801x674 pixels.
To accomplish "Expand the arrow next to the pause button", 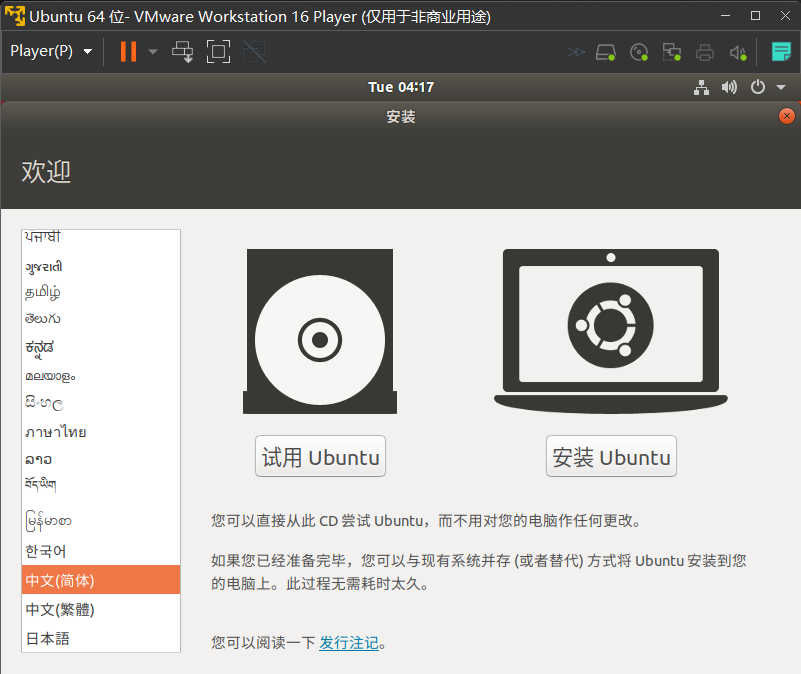I will (x=153, y=52).
